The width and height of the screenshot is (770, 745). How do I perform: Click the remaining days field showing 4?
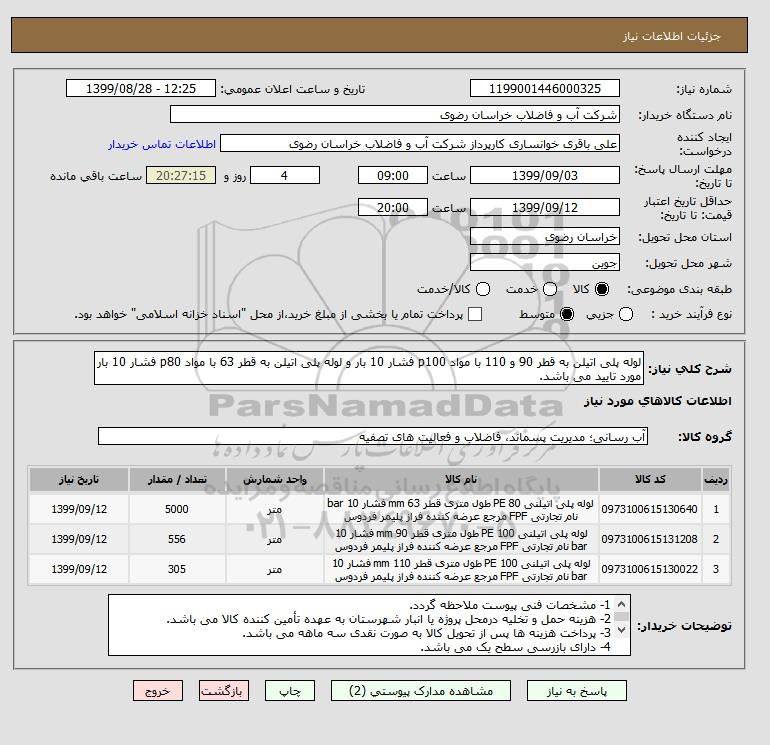285,175
